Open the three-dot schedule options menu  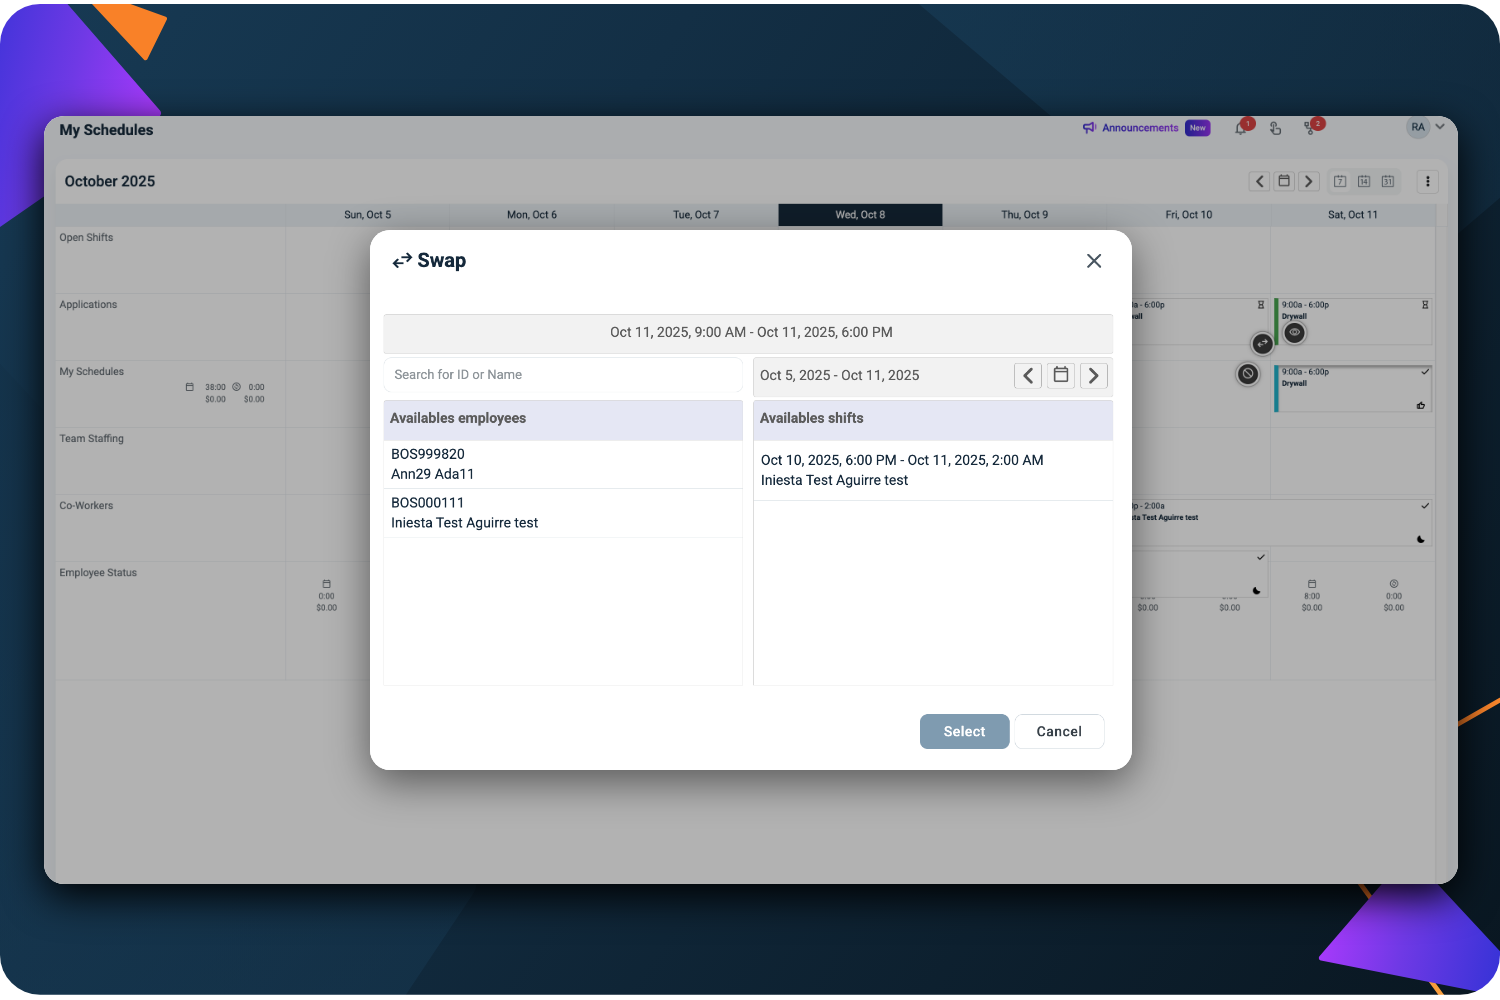pos(1428,181)
